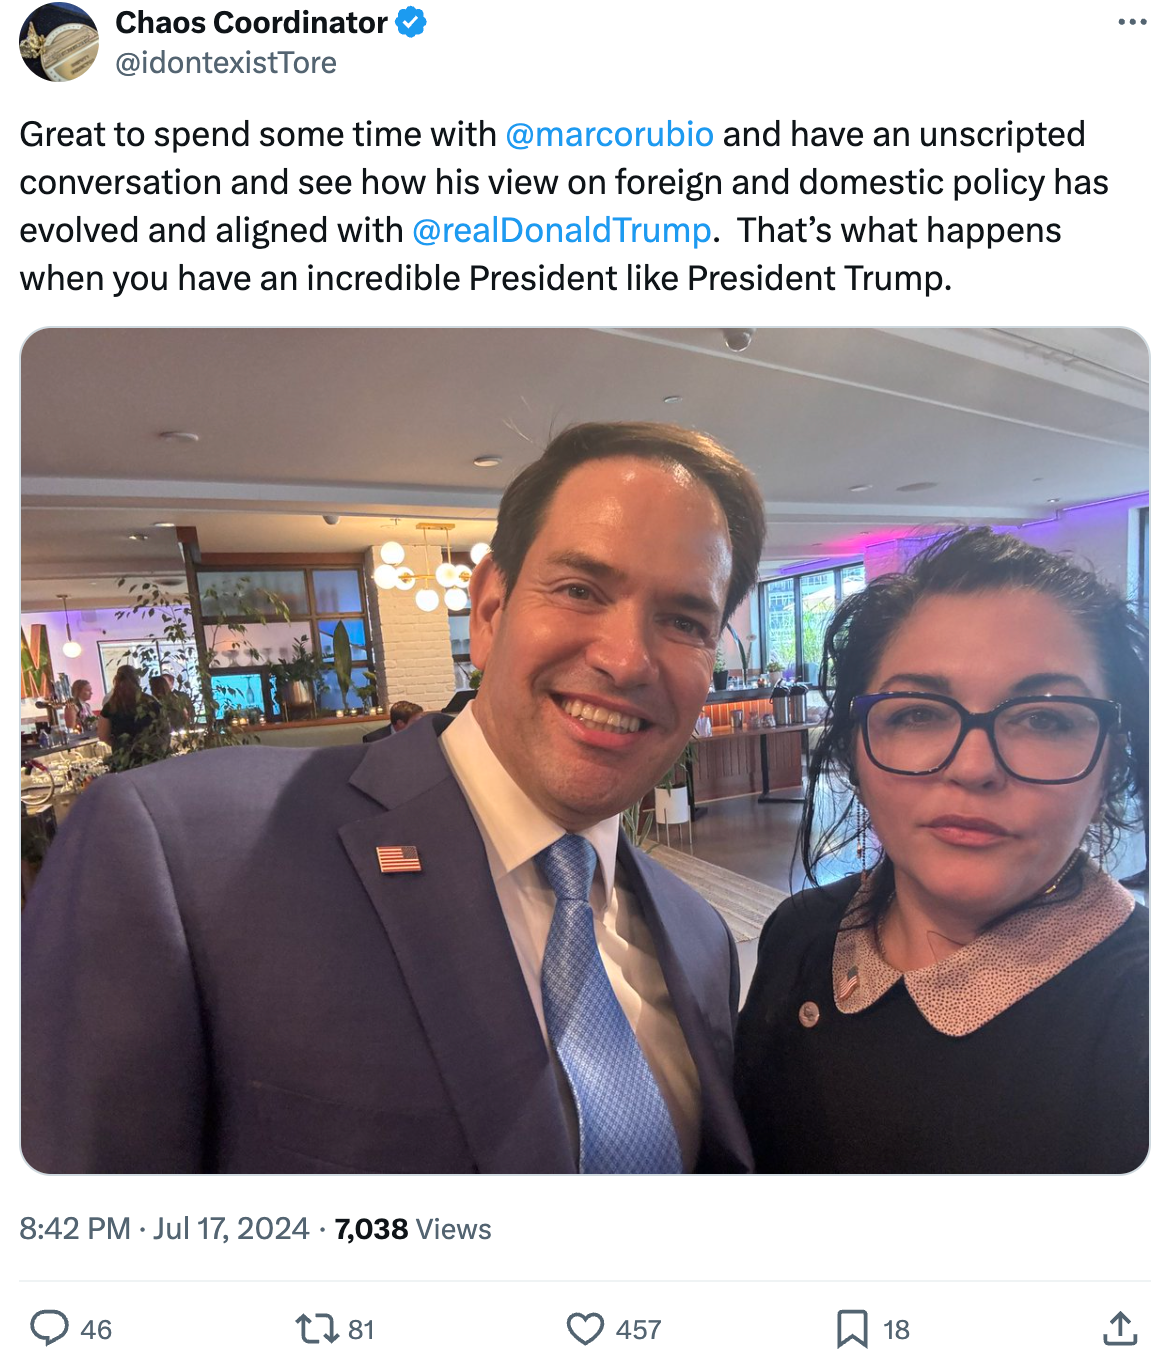
Task: Open the attached selfie photo
Action: point(584,750)
